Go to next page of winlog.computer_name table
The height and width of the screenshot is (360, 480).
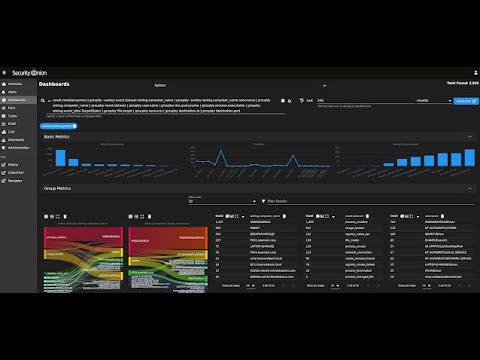coord(293,286)
